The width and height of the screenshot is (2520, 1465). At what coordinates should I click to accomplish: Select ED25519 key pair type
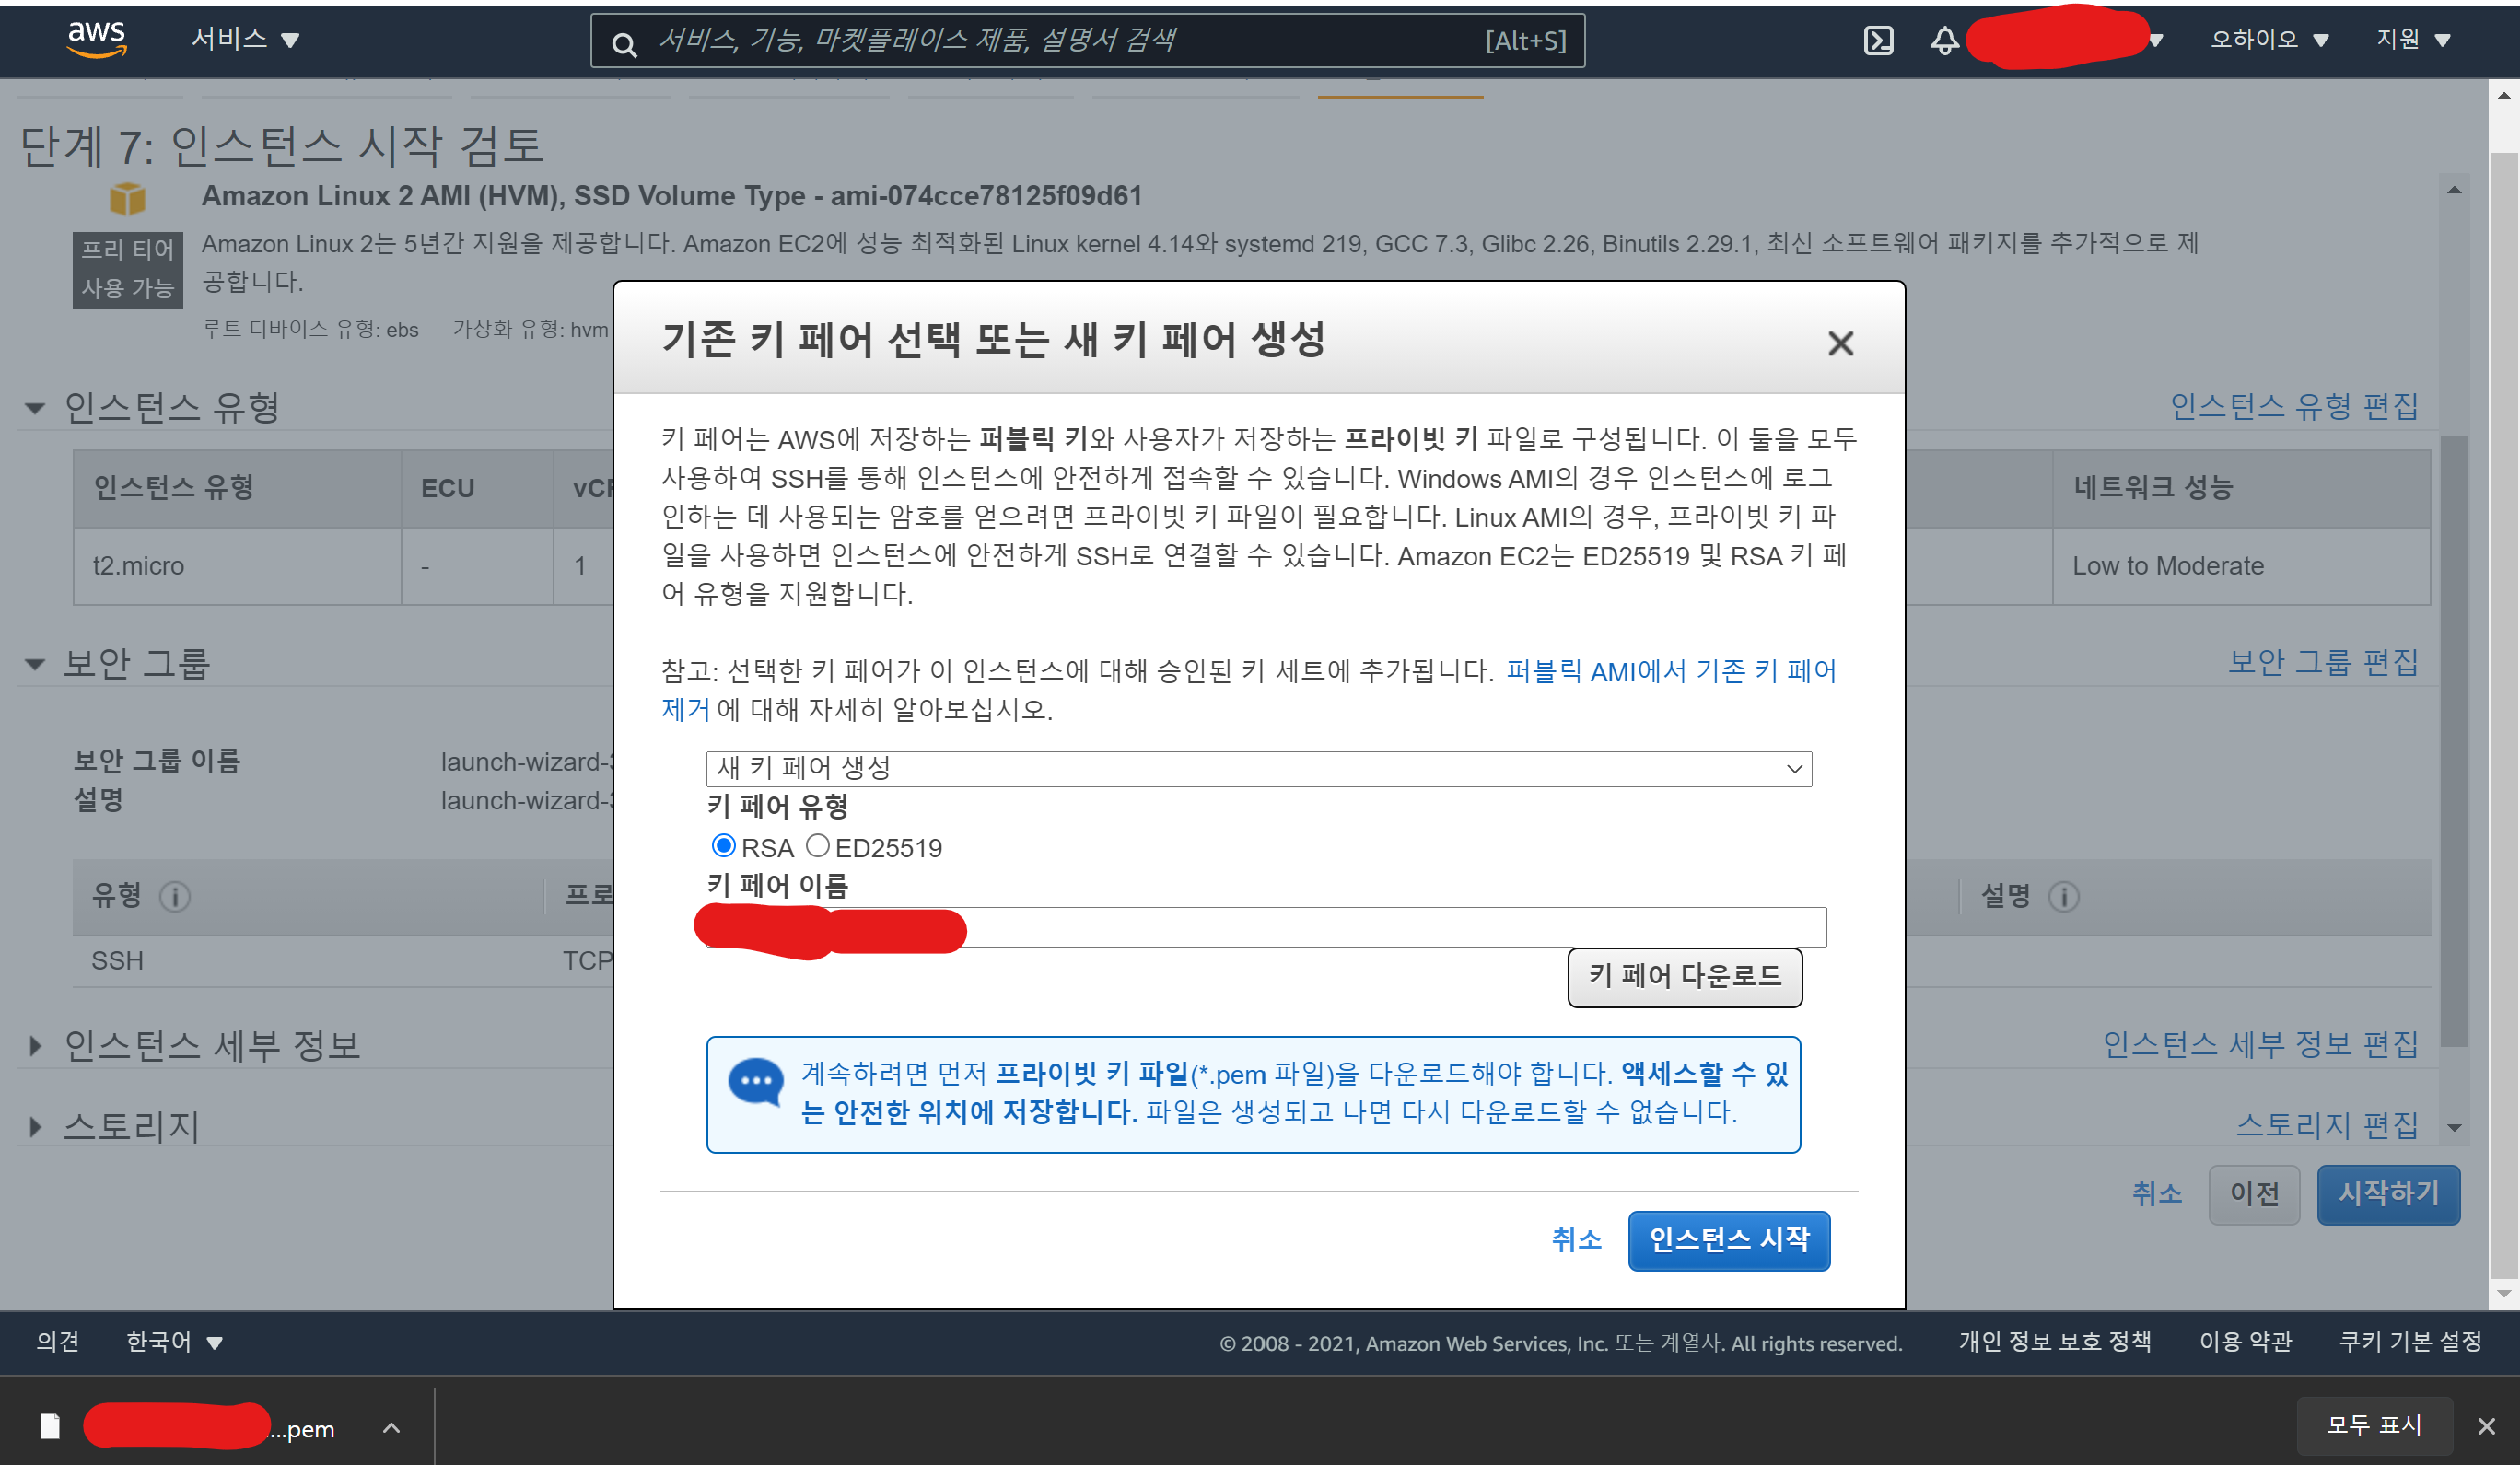point(817,846)
